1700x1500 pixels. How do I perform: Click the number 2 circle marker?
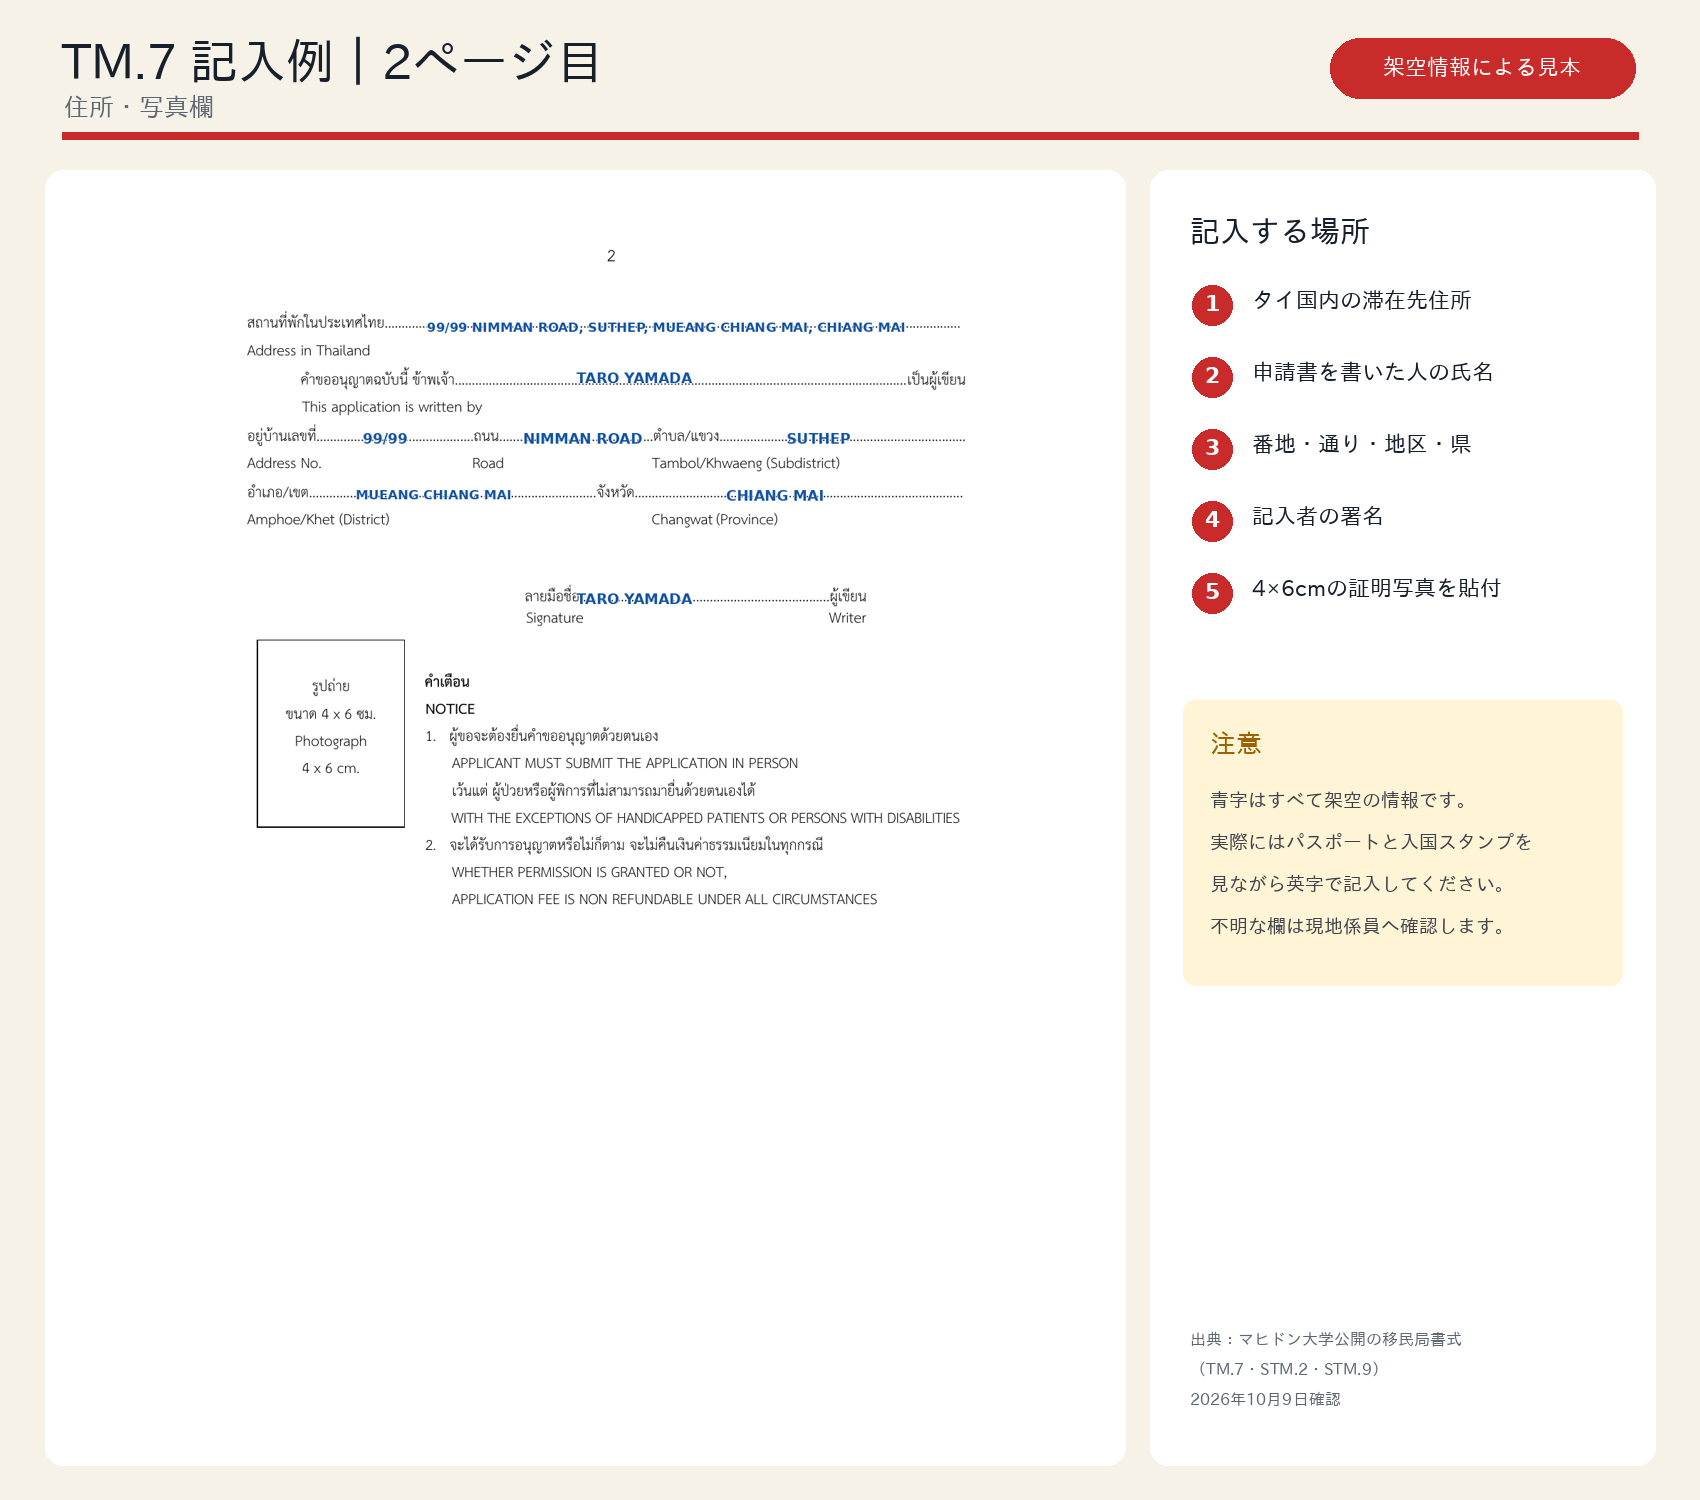pyautogui.click(x=1212, y=376)
